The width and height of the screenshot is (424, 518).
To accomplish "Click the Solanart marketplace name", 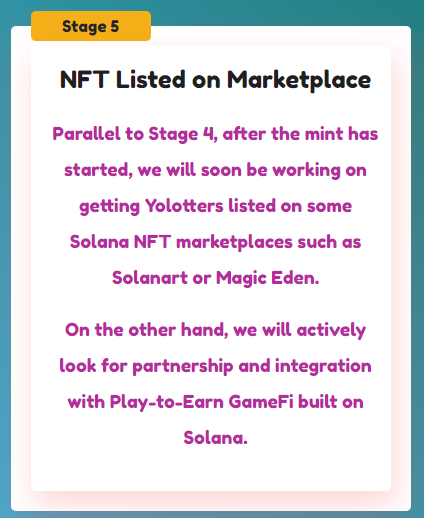I will (150, 278).
